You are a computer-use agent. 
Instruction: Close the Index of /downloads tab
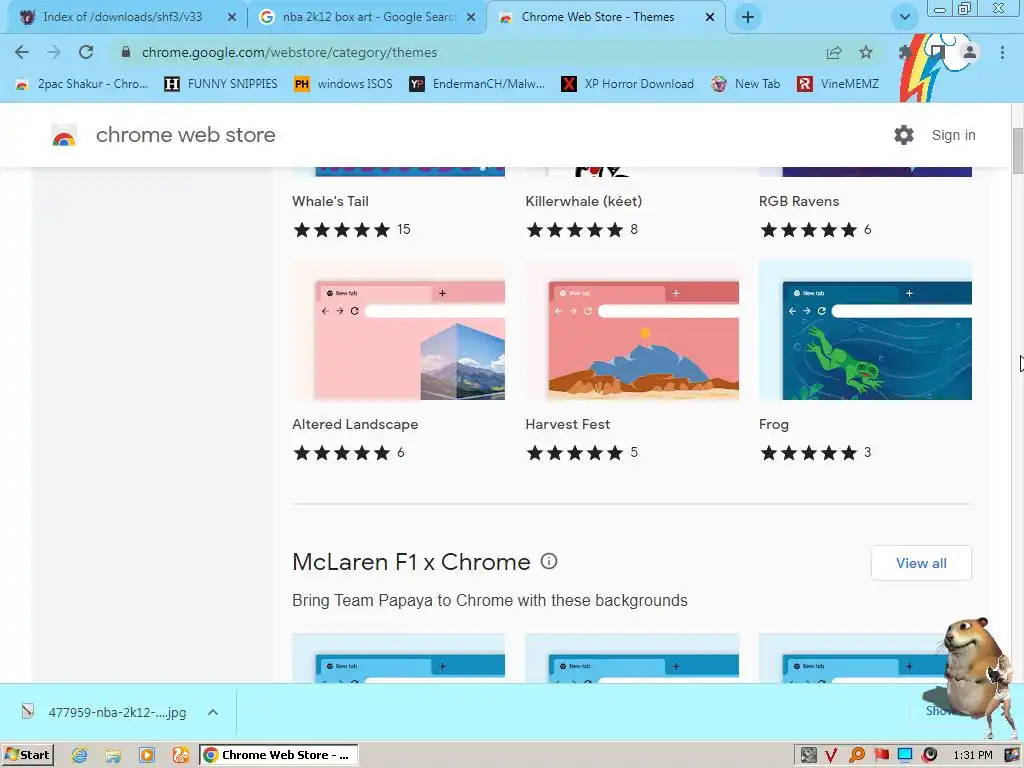point(231,18)
